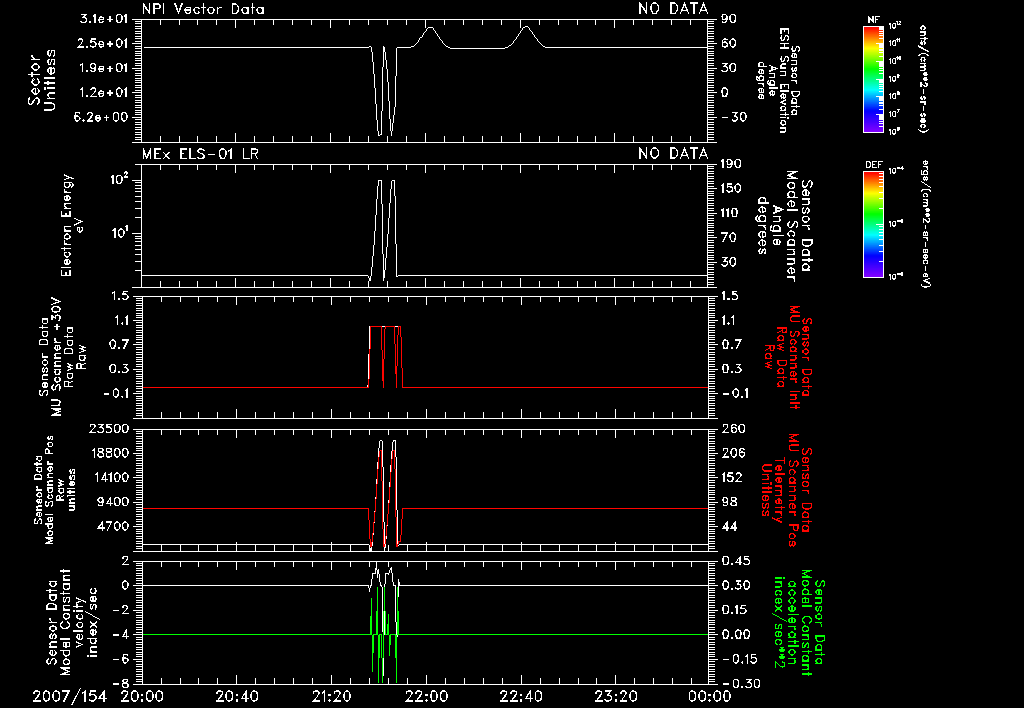Click the '6.2e+00' sector tick label
This screenshot has width=1024, height=708.
[x=103, y=118]
